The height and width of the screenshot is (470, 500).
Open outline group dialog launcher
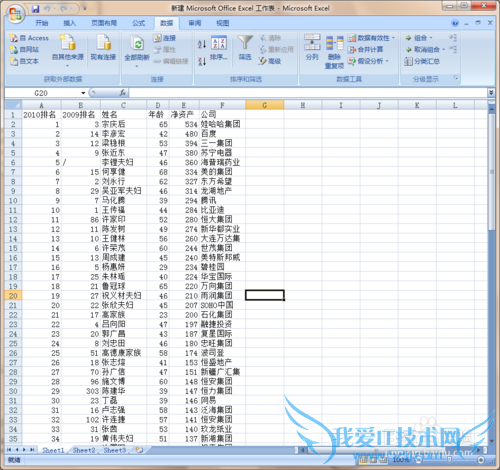(456, 79)
